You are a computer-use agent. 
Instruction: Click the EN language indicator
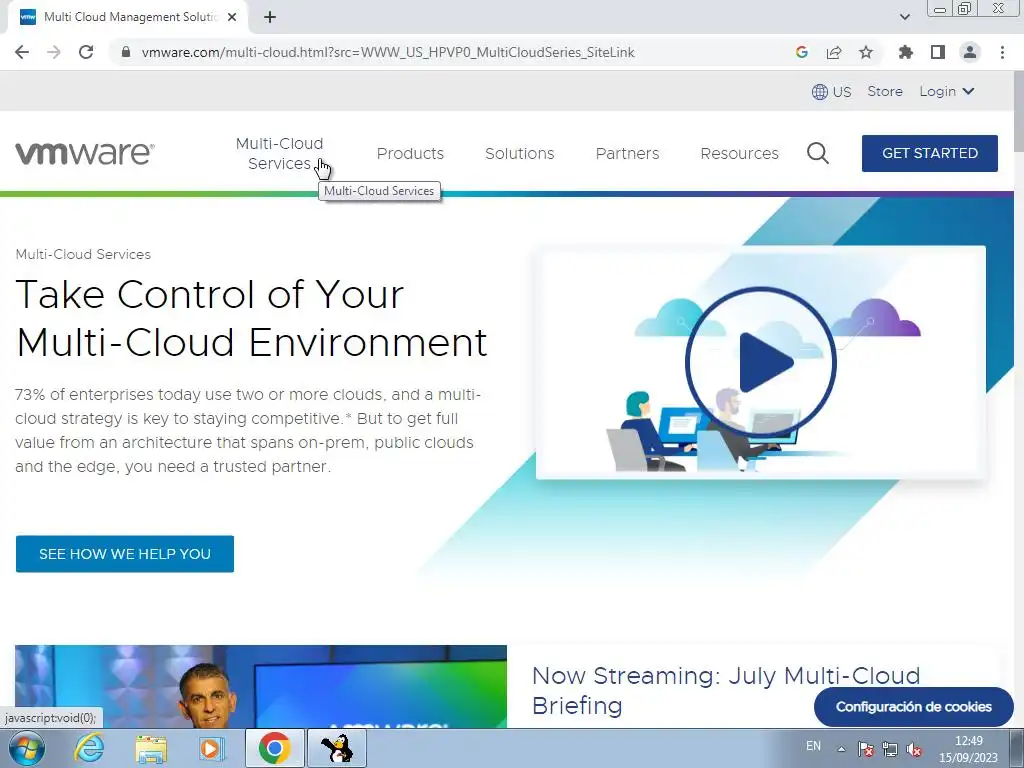[x=813, y=746]
